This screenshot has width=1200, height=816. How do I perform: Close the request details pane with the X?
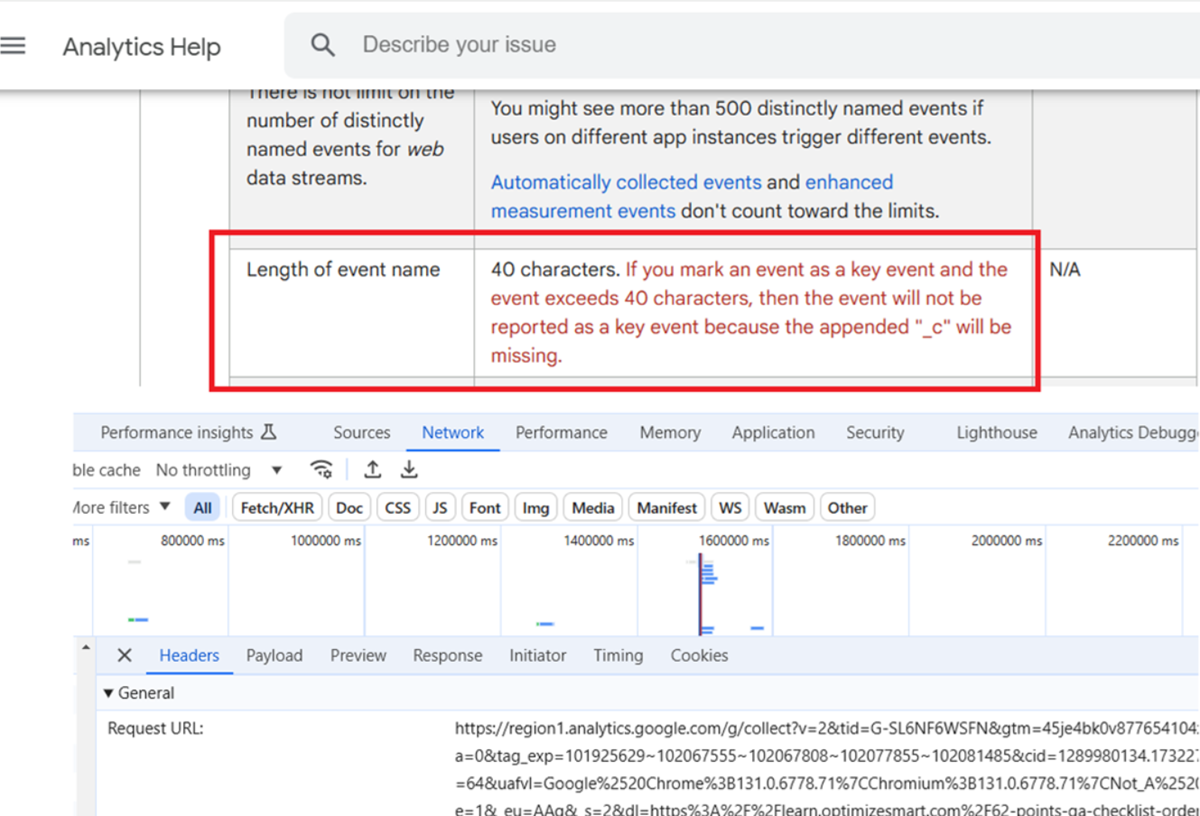pyautogui.click(x=123, y=655)
